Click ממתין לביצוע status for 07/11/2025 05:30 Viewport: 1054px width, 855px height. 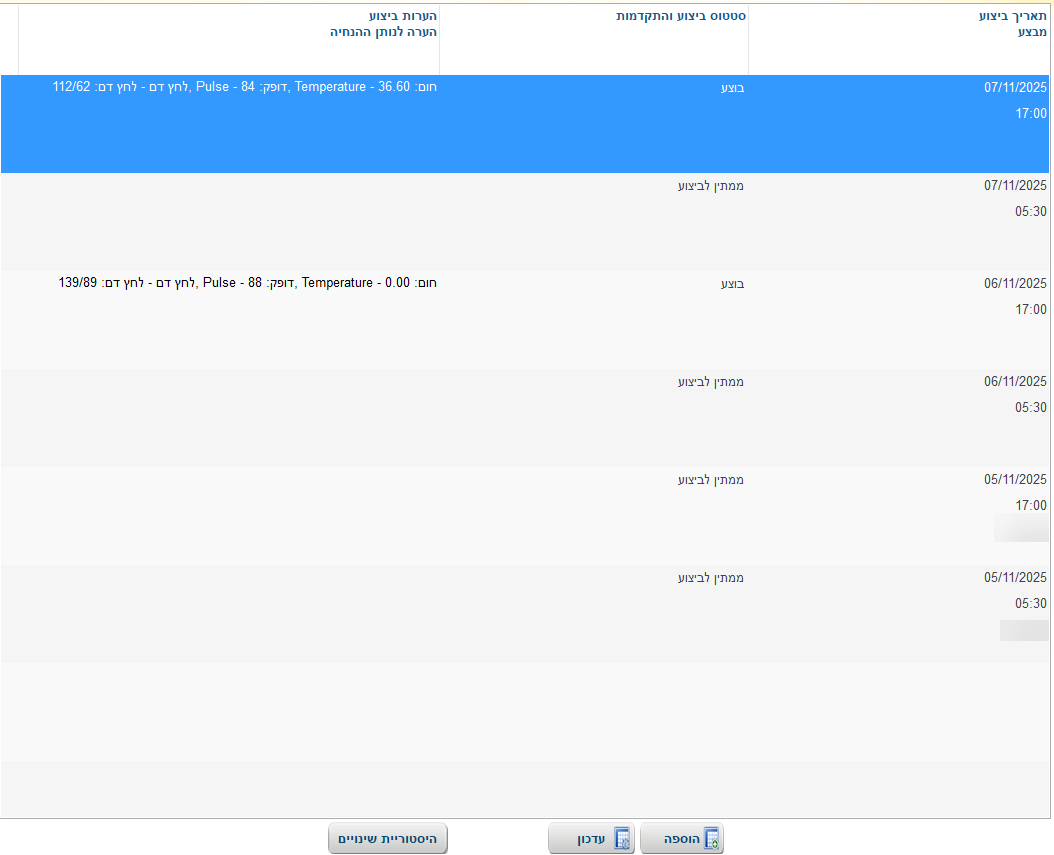coord(711,186)
